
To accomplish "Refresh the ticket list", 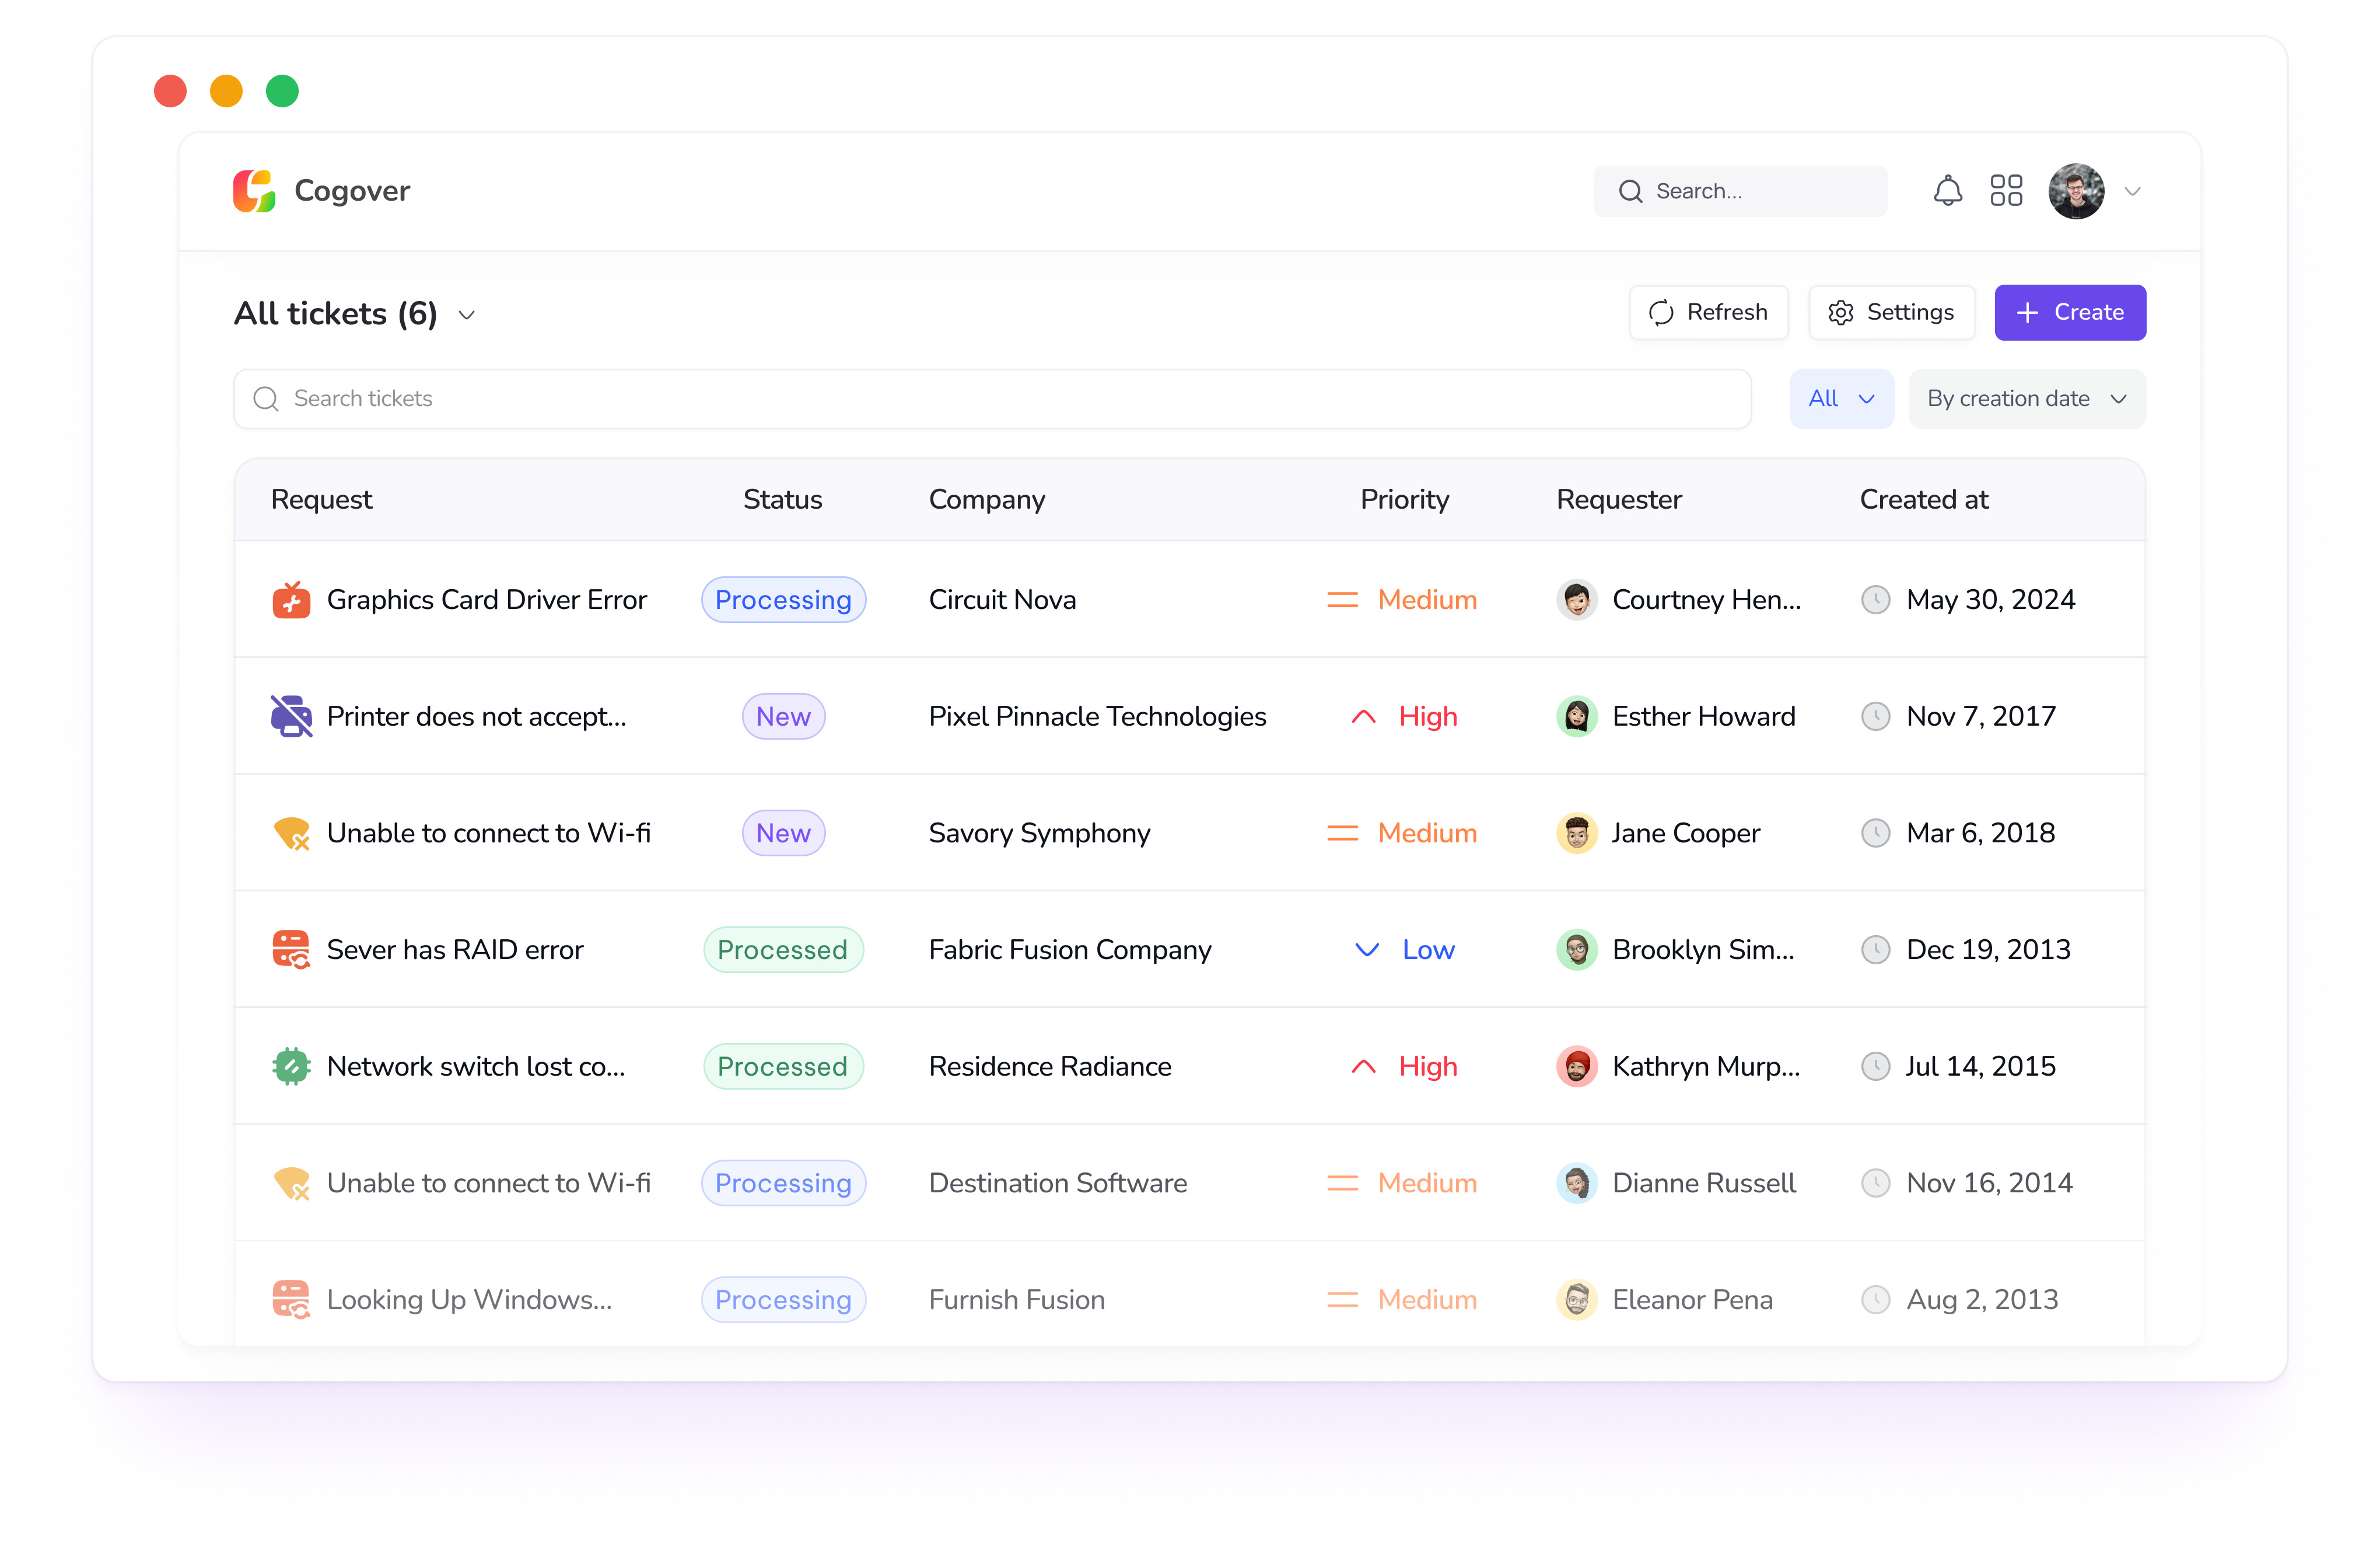I will click(1708, 313).
